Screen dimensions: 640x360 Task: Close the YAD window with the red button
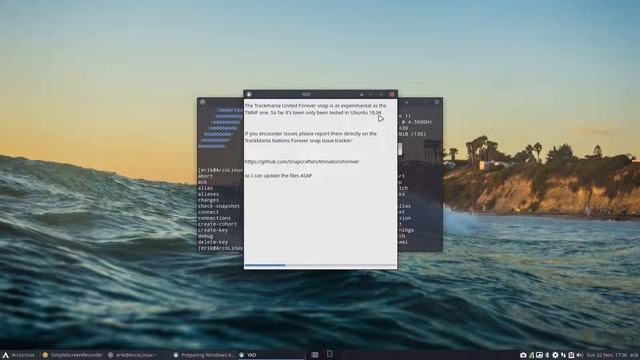(392, 94)
